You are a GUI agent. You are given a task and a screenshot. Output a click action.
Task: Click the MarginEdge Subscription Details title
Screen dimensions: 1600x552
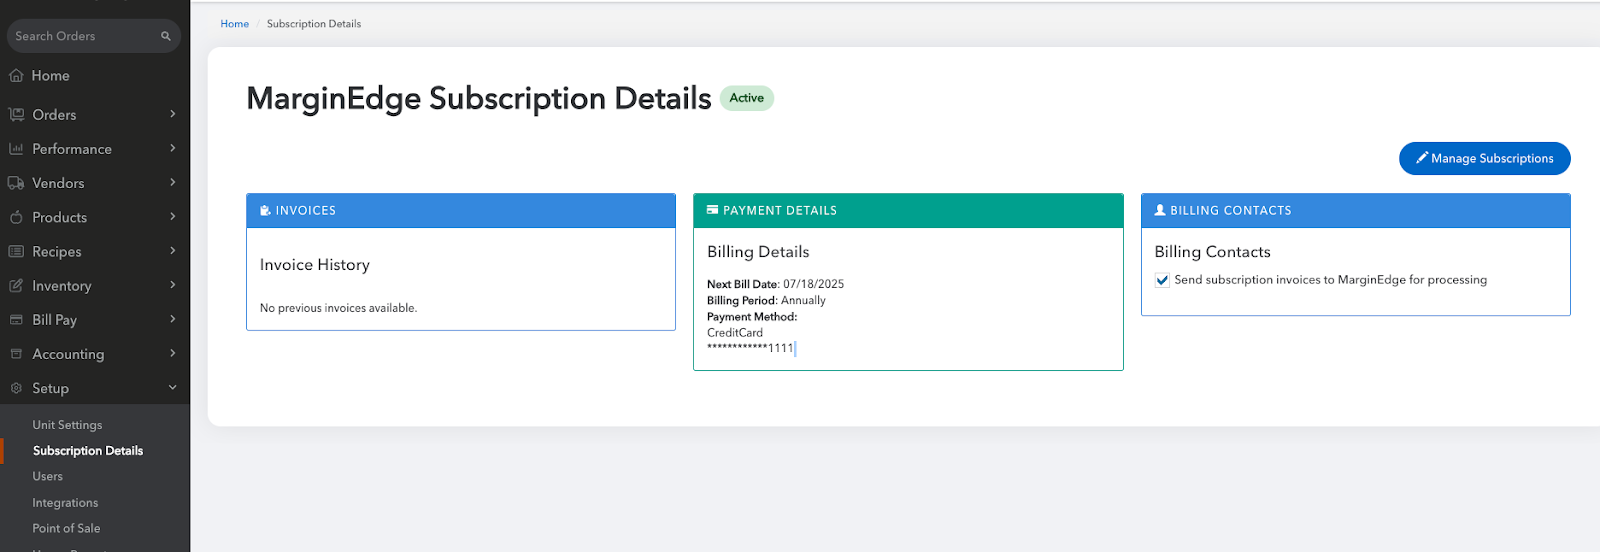point(479,98)
